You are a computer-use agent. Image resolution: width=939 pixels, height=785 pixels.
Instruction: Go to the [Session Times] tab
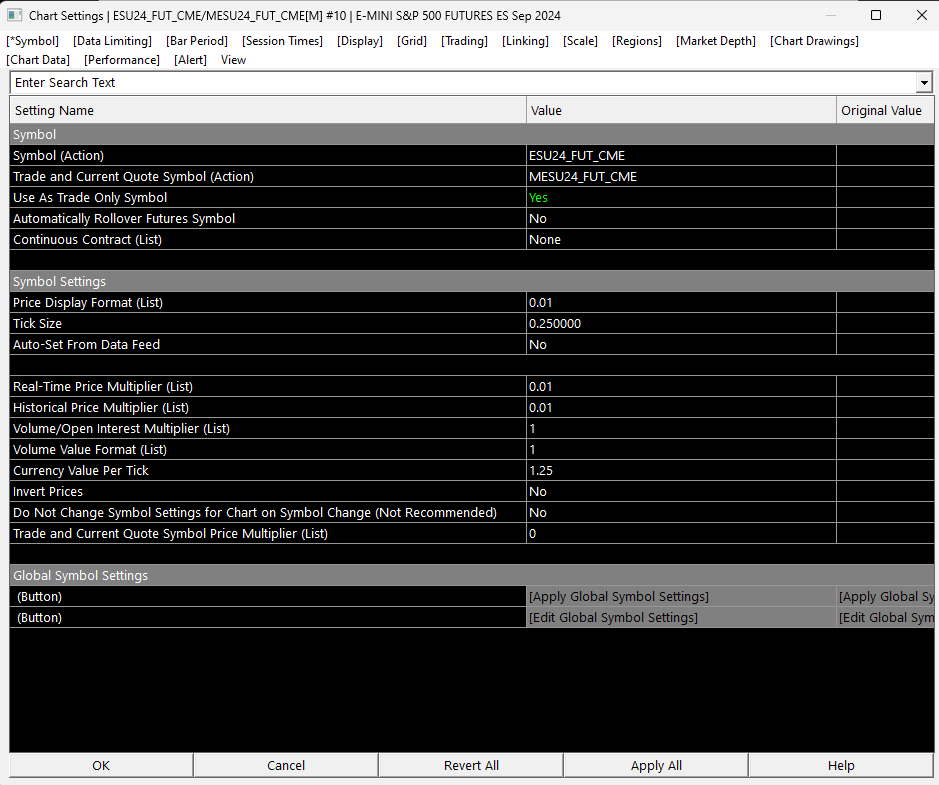pos(282,41)
